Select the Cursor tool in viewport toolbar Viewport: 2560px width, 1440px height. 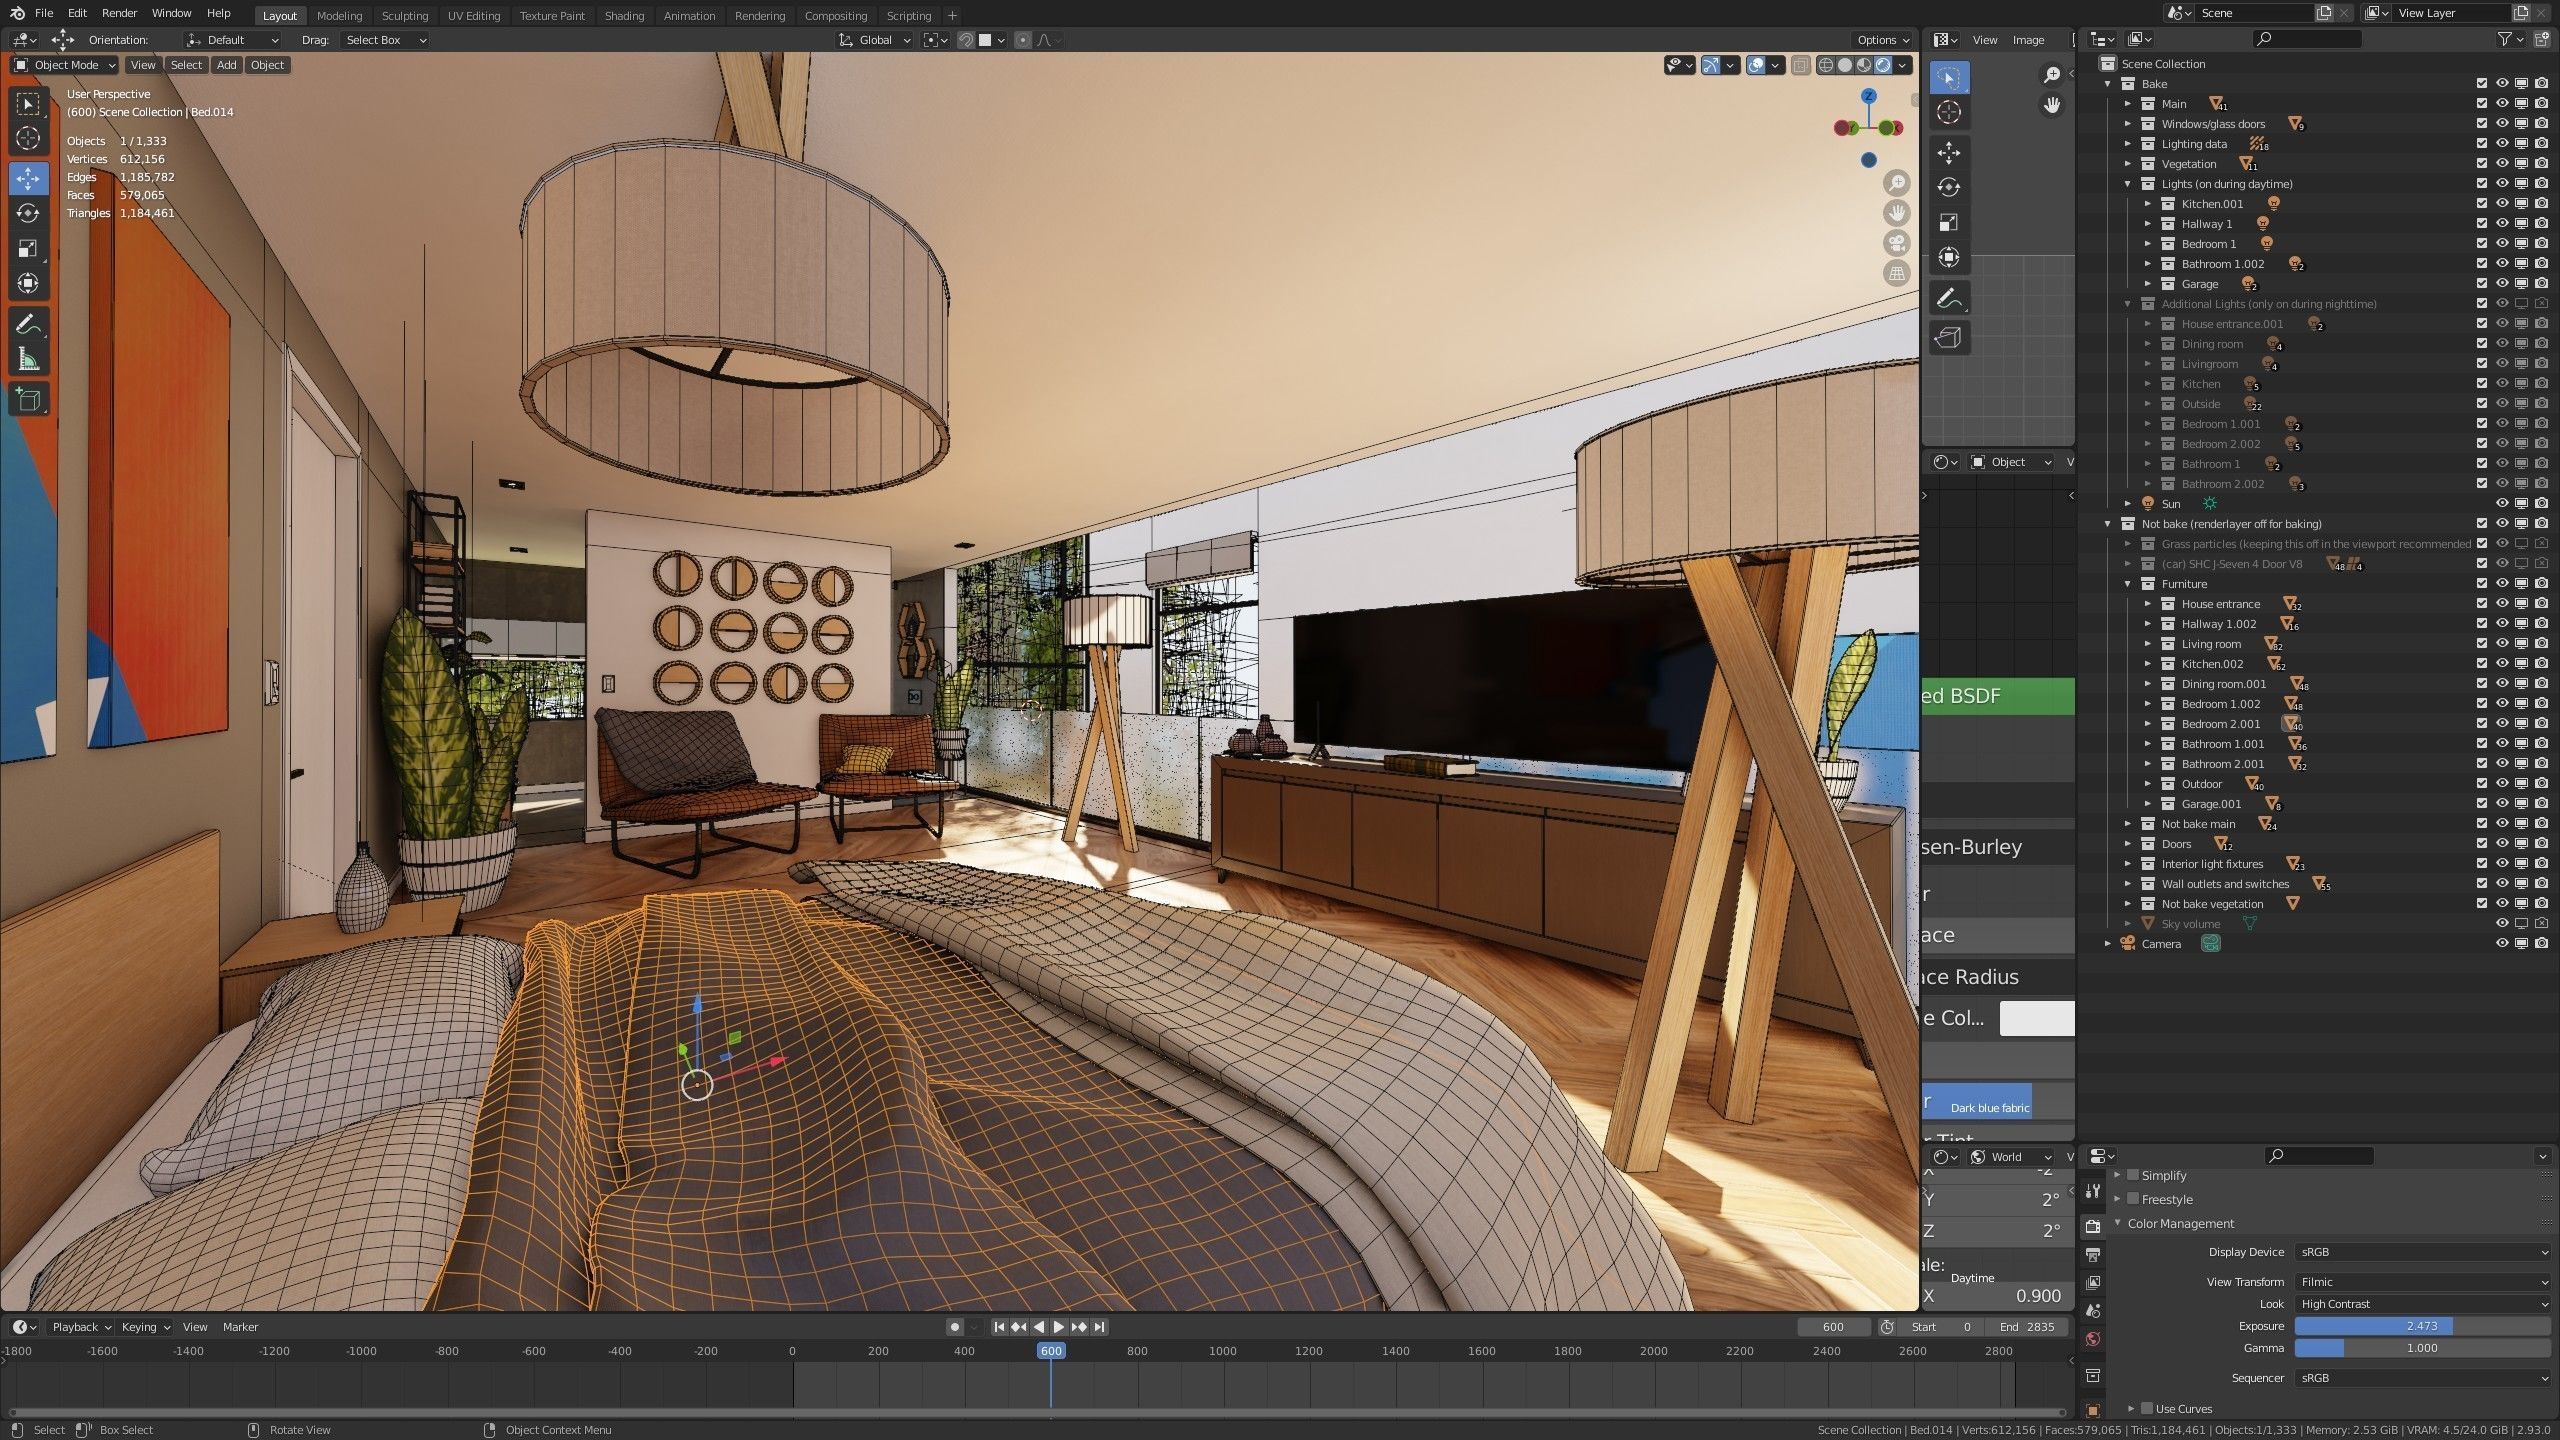[x=28, y=139]
